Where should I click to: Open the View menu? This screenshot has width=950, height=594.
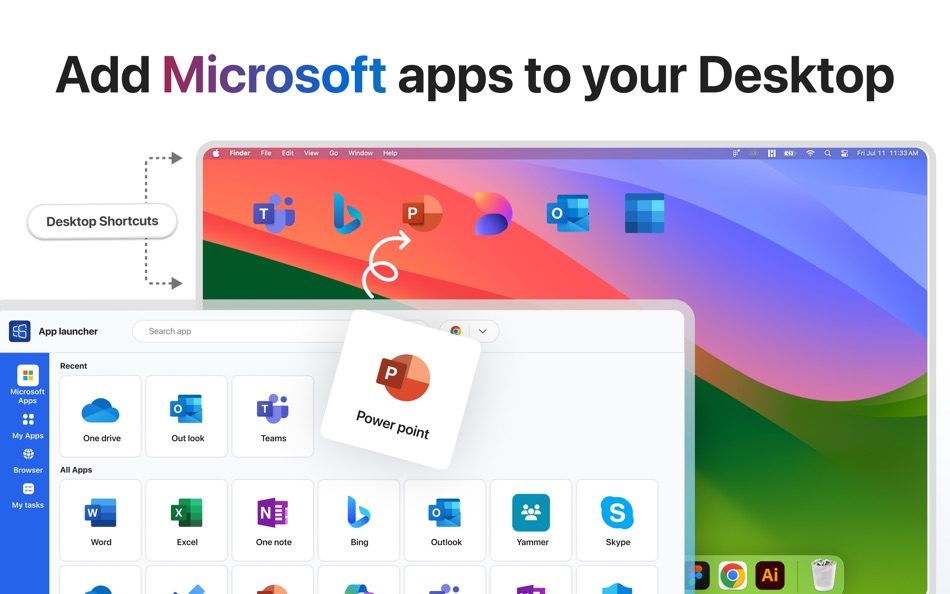pos(311,153)
